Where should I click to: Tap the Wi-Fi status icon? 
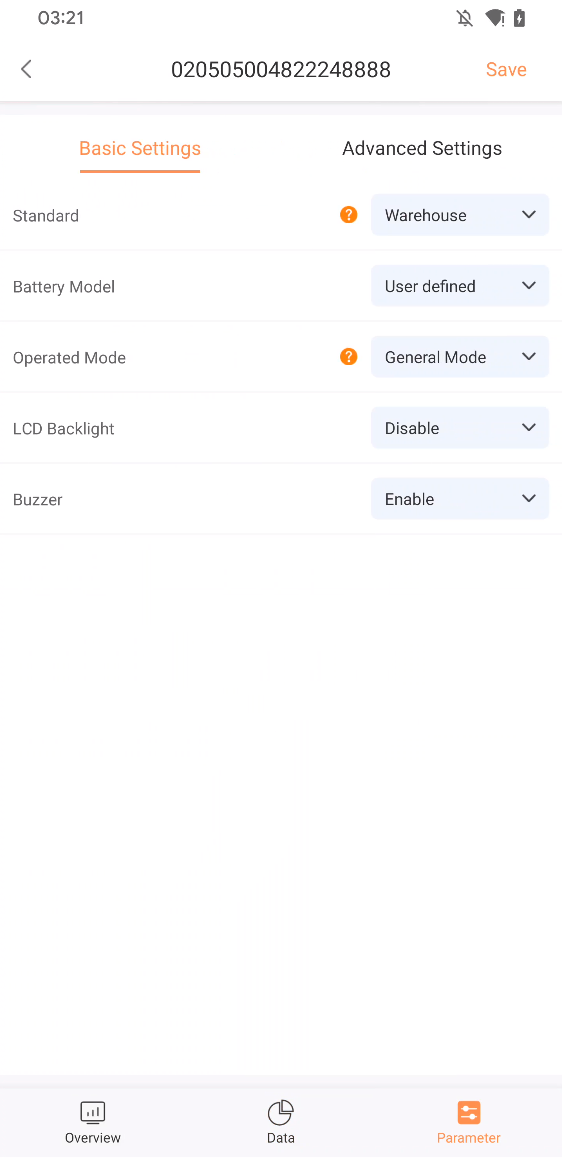(494, 18)
